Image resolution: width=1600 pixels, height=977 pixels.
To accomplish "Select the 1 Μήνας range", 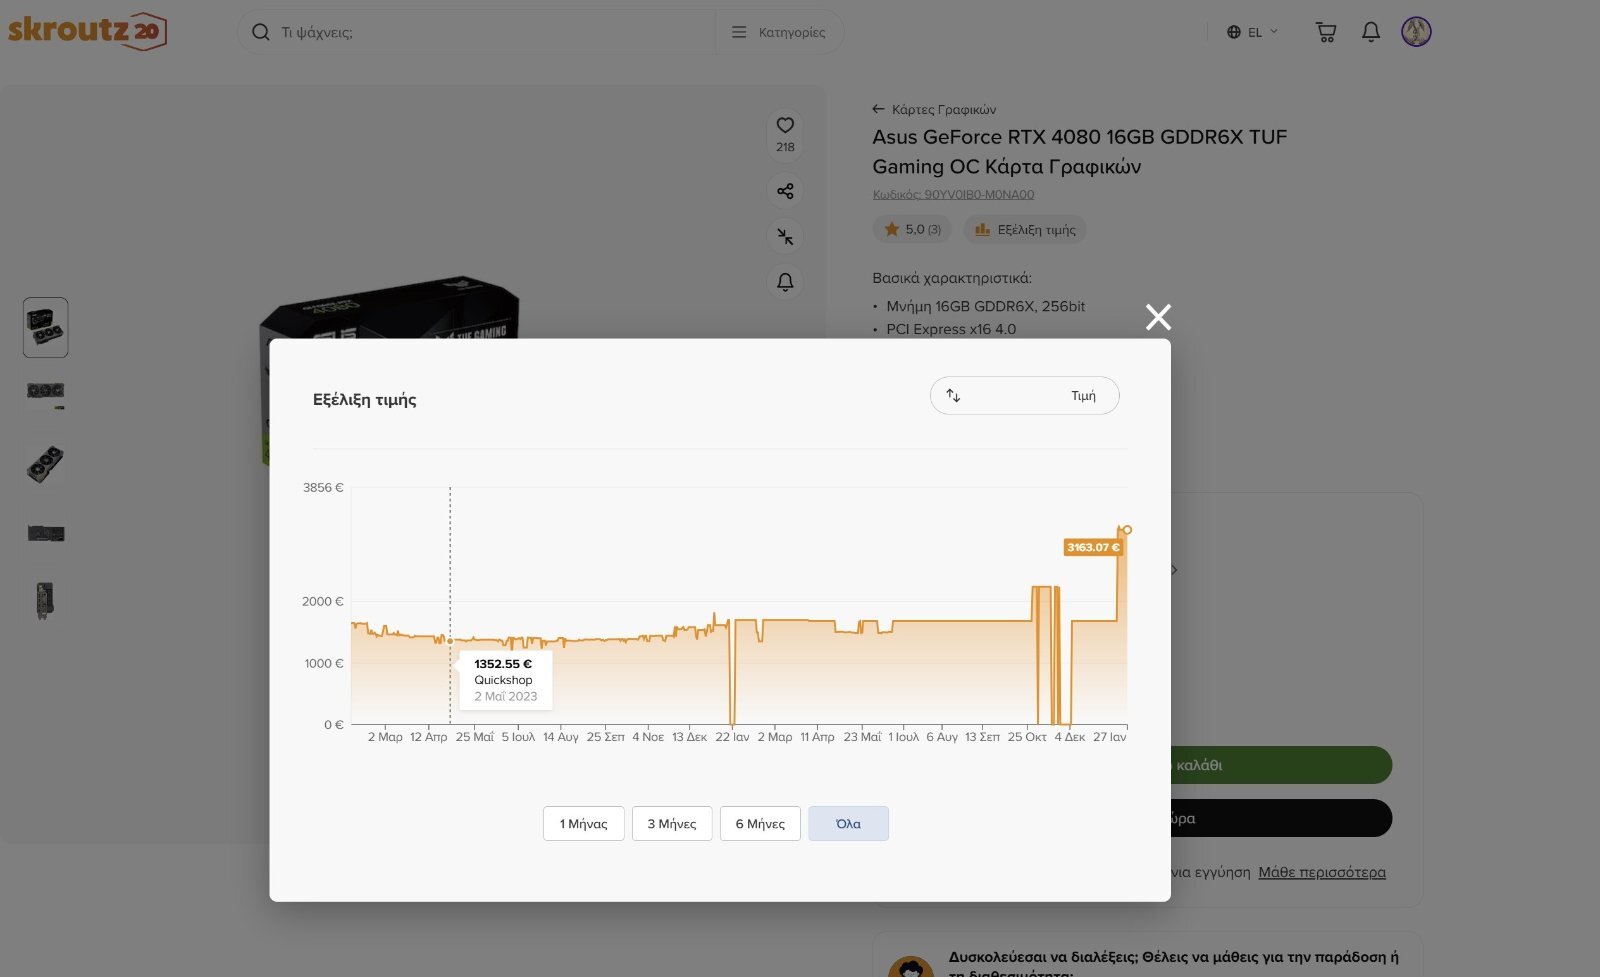I will click(584, 824).
